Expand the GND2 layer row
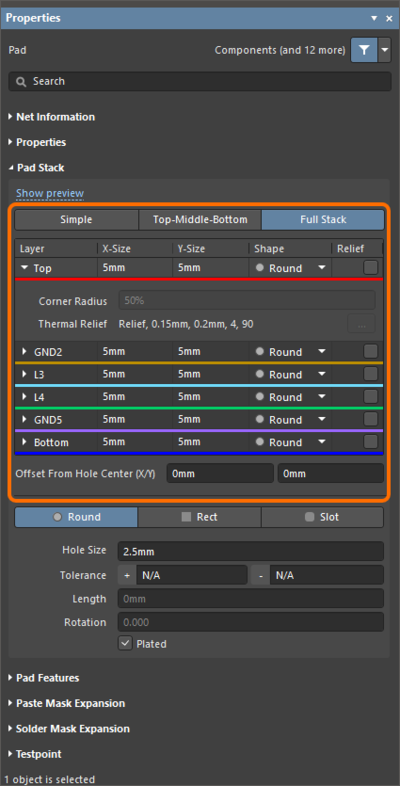 pyautogui.click(x=25, y=352)
